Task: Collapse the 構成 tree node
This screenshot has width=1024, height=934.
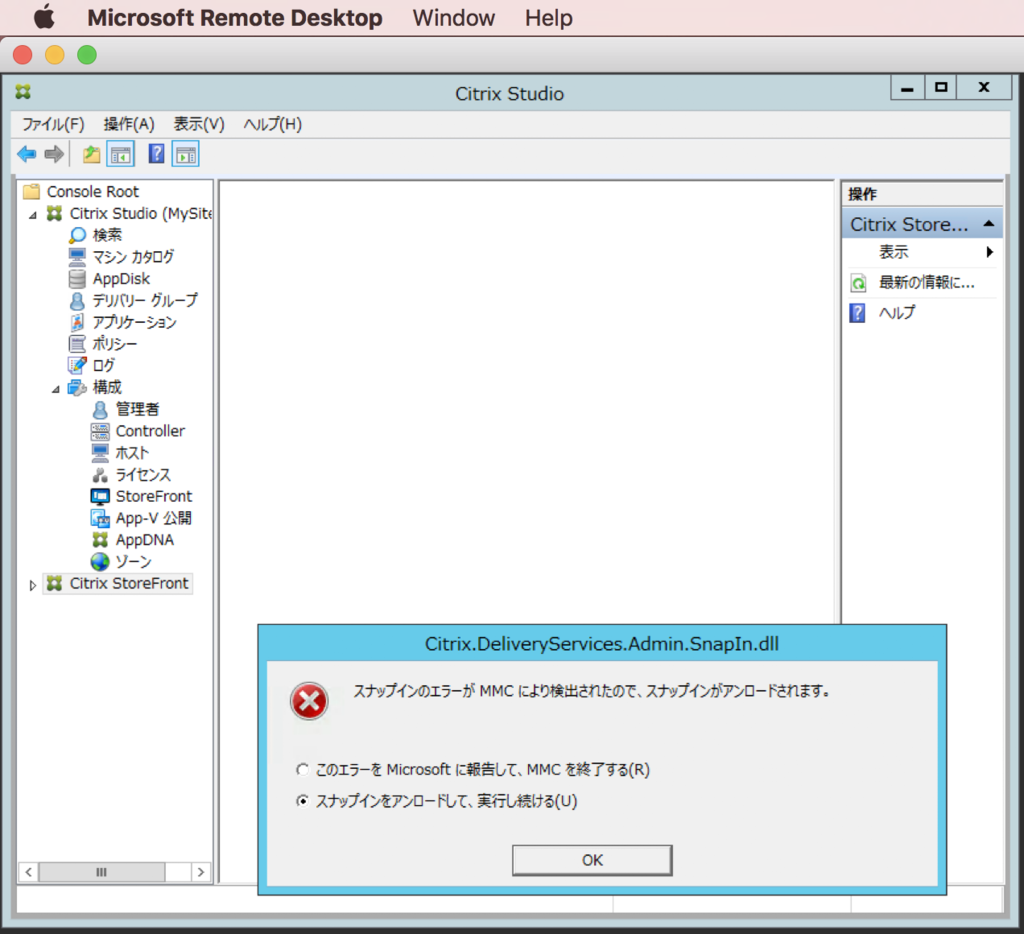Action: click(x=56, y=389)
